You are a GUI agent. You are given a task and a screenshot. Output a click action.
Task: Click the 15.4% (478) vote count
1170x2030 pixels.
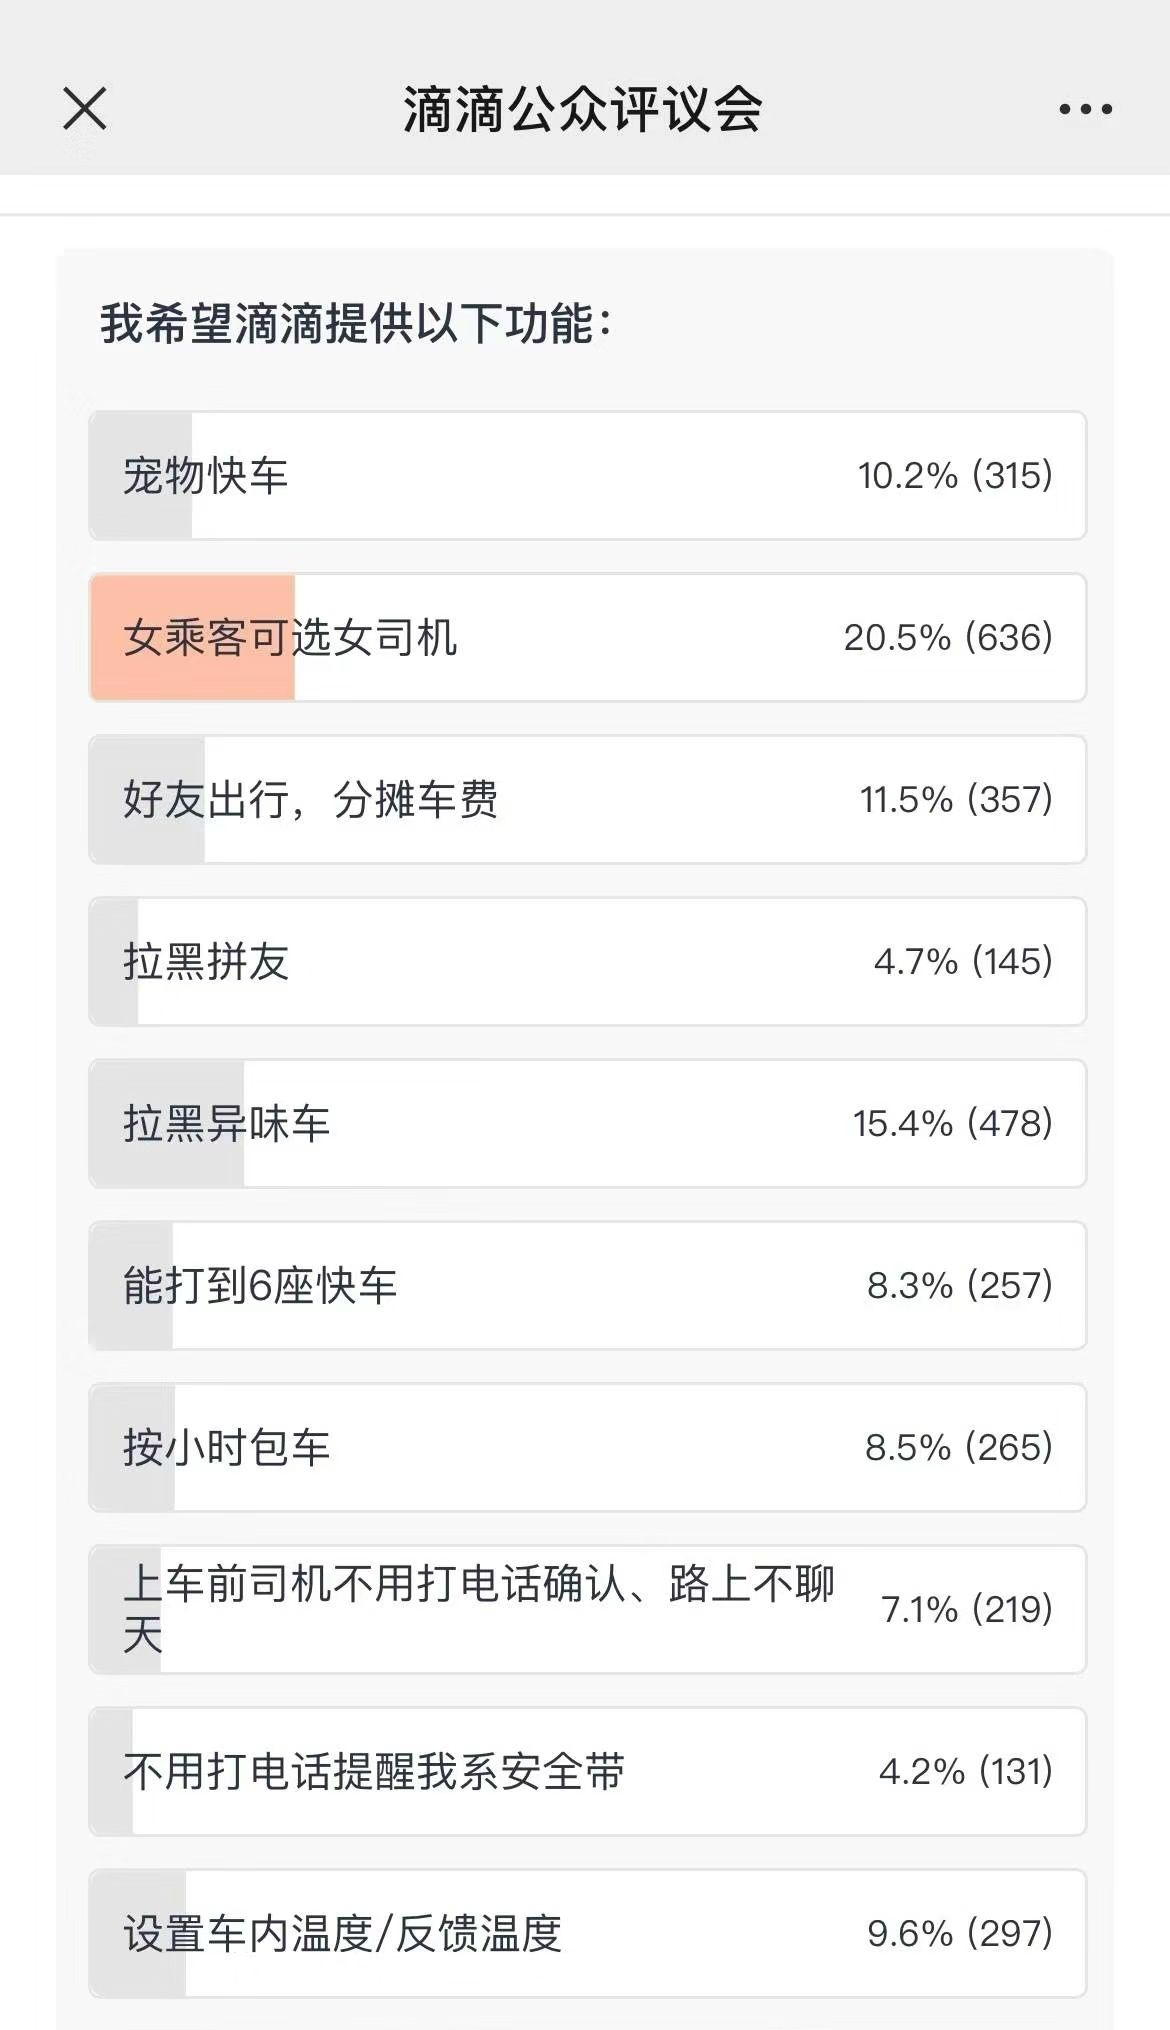point(952,1124)
